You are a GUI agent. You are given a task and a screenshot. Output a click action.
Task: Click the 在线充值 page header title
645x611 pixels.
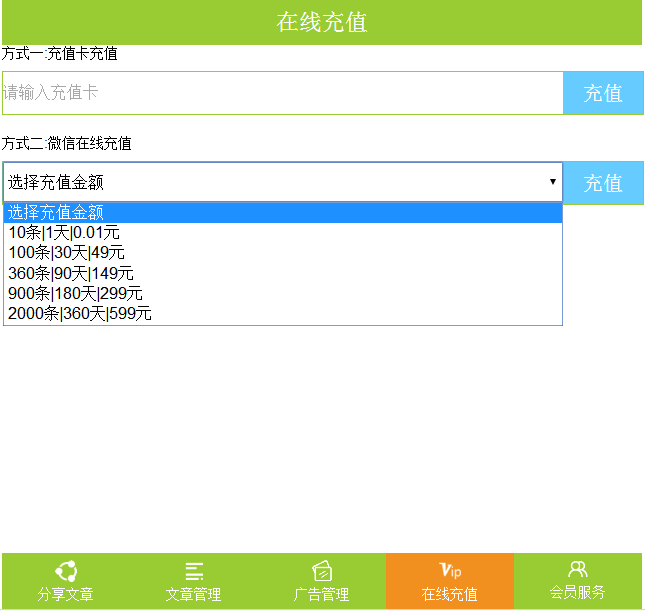coord(322,22)
